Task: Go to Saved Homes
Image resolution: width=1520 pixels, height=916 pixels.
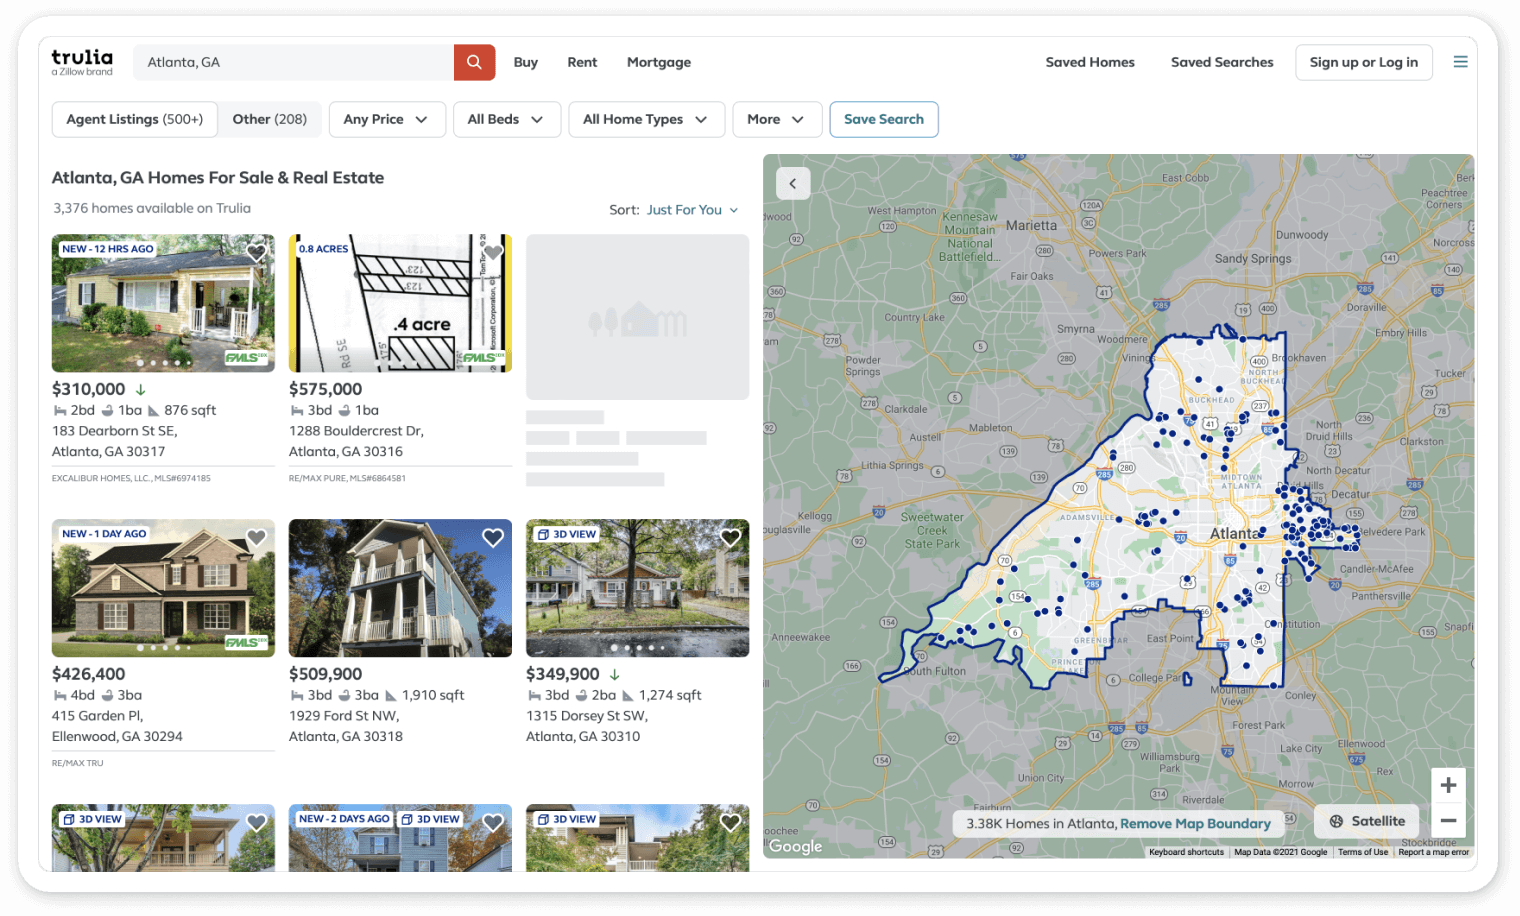Action: point(1090,62)
